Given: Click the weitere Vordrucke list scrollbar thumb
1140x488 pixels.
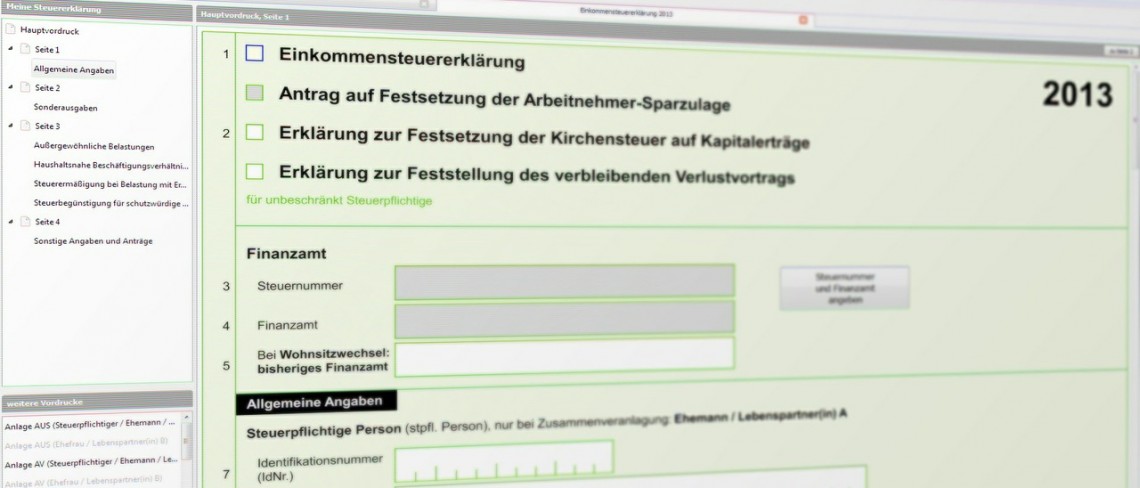Looking at the screenshot, I should tap(187, 441).
